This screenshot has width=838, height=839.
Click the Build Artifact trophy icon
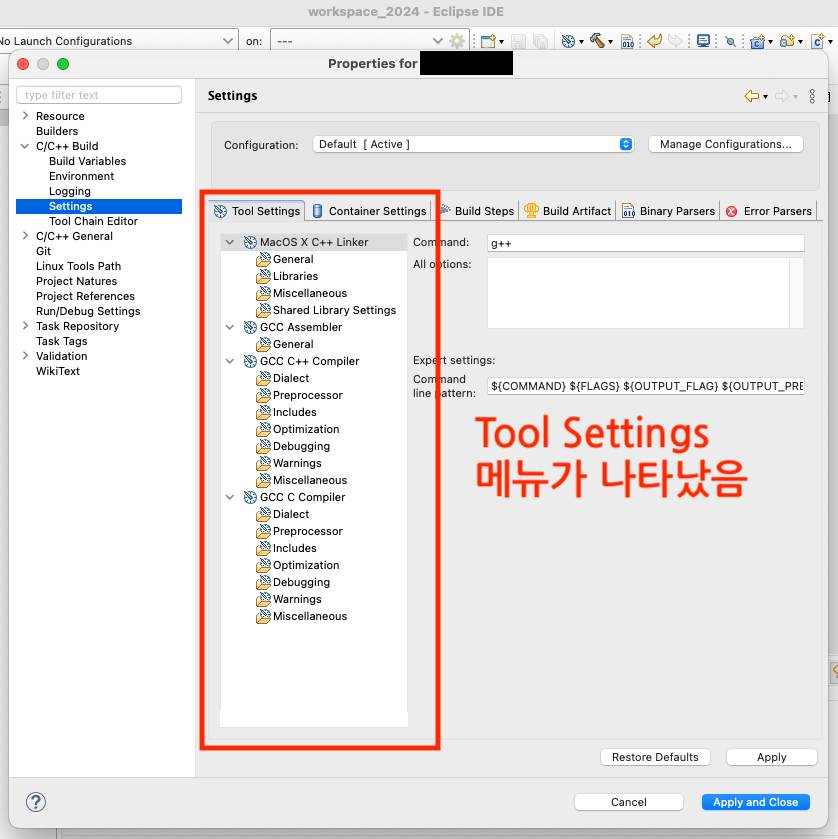[531, 210]
